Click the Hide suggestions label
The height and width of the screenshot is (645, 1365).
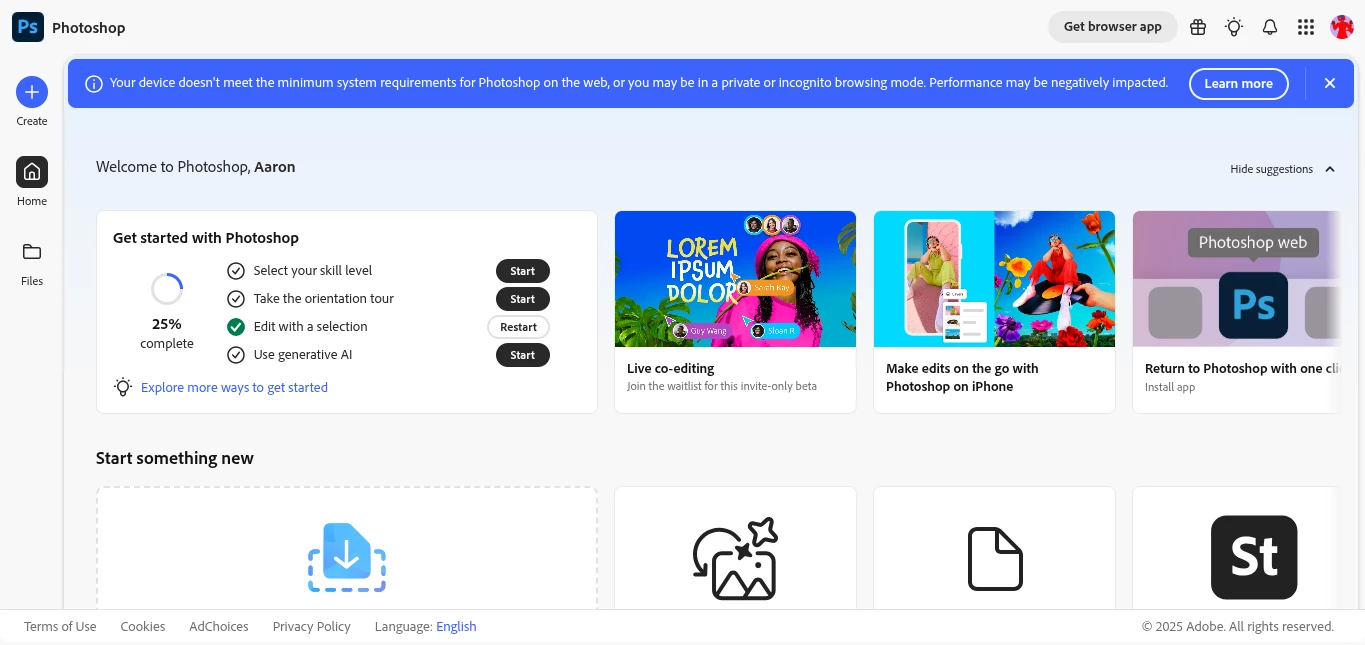[x=1271, y=169]
